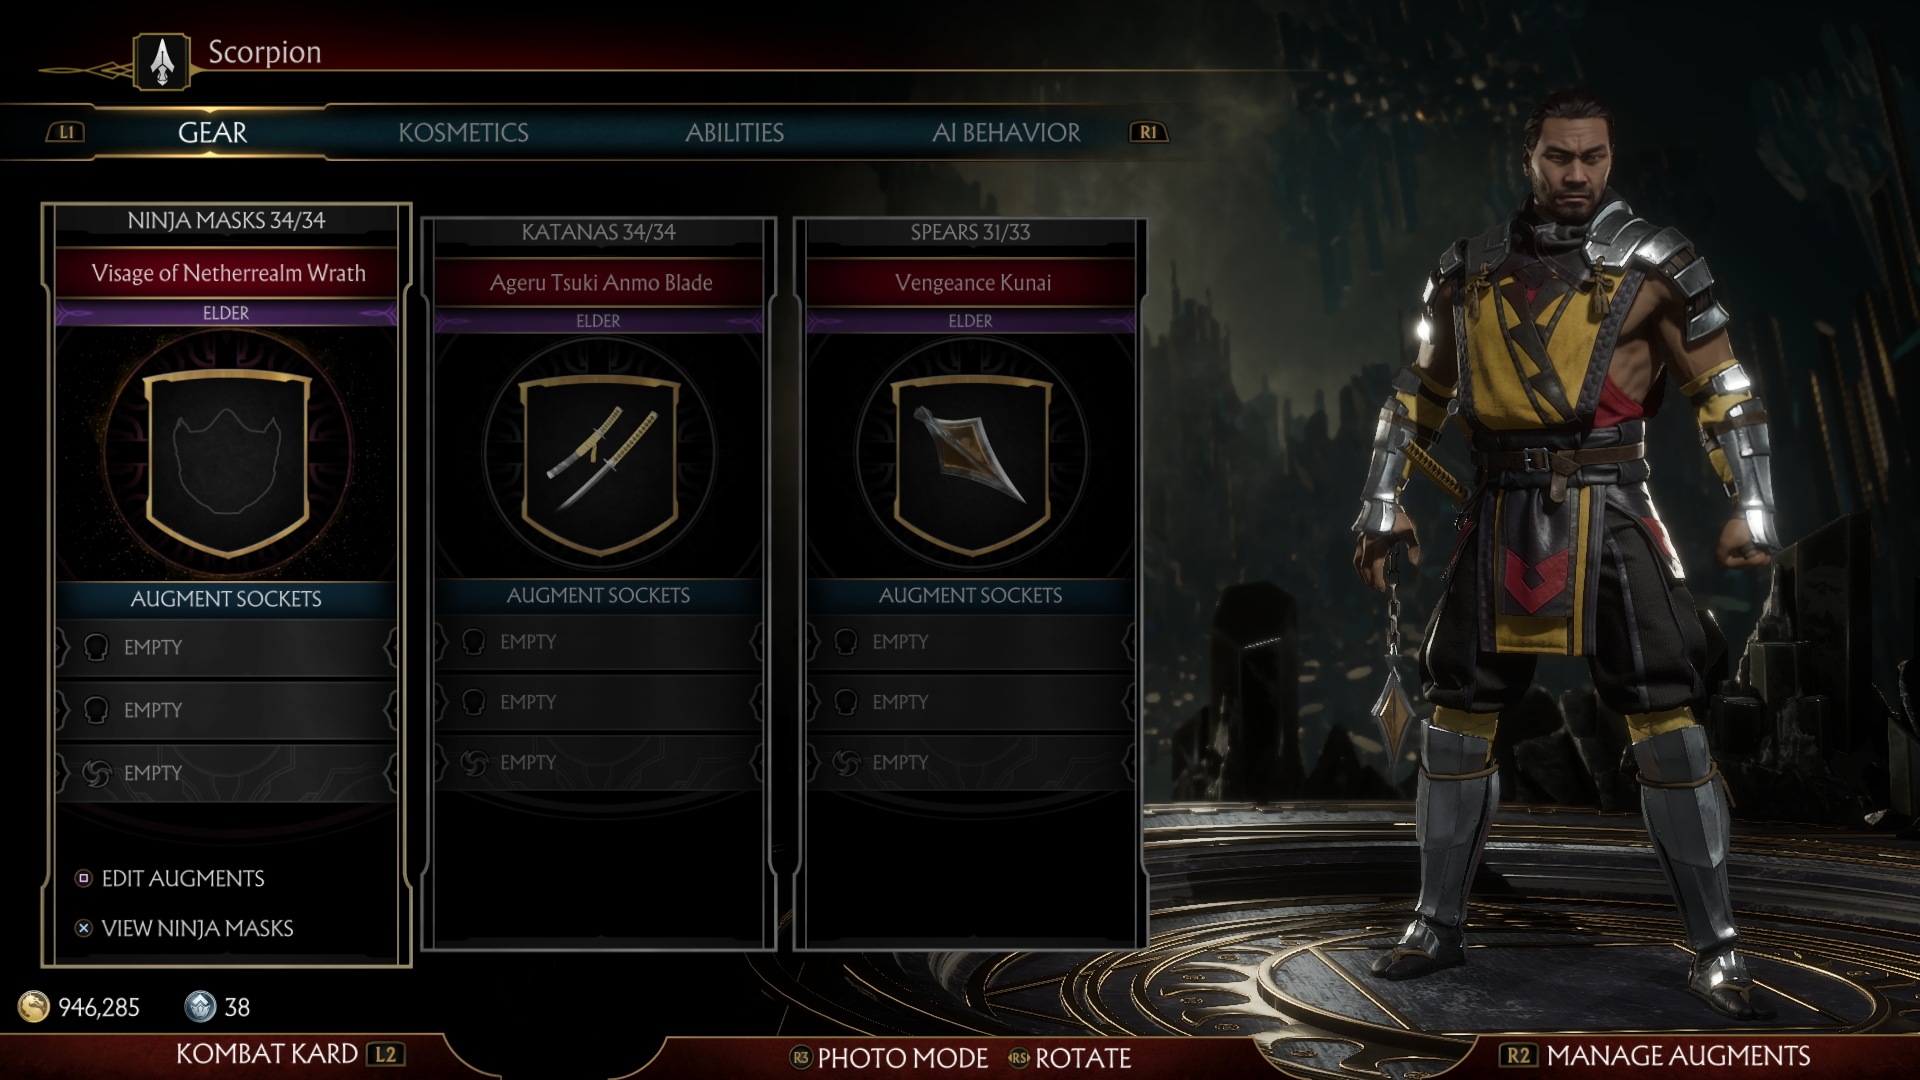Open the Kosmetics tab
The image size is (1920, 1080).
(x=463, y=133)
